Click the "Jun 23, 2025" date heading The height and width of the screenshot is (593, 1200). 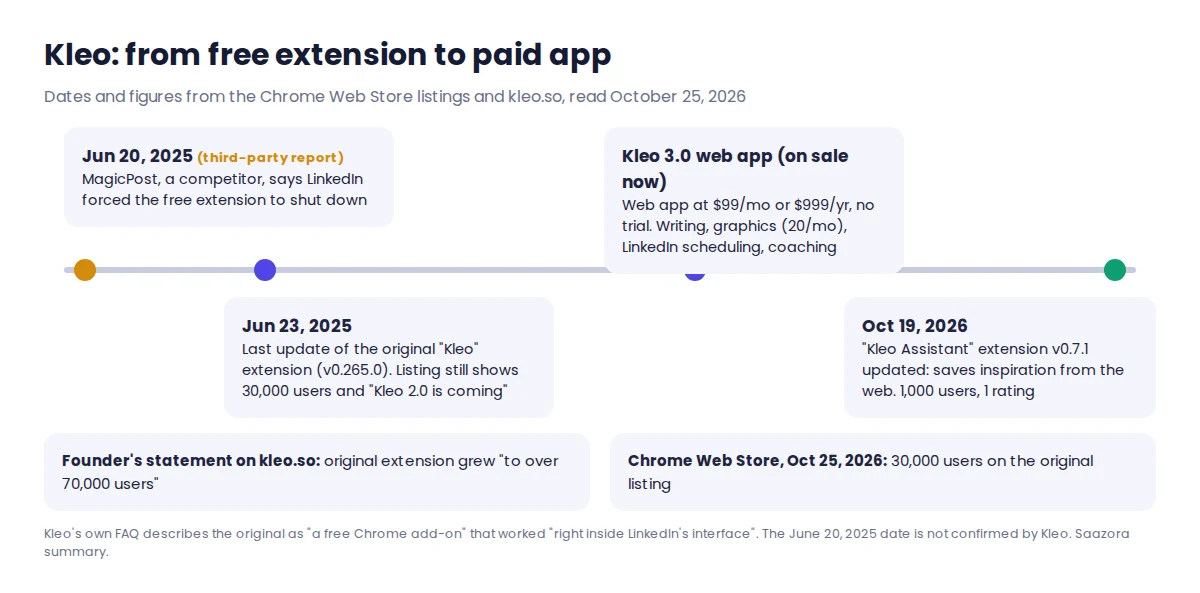[297, 326]
